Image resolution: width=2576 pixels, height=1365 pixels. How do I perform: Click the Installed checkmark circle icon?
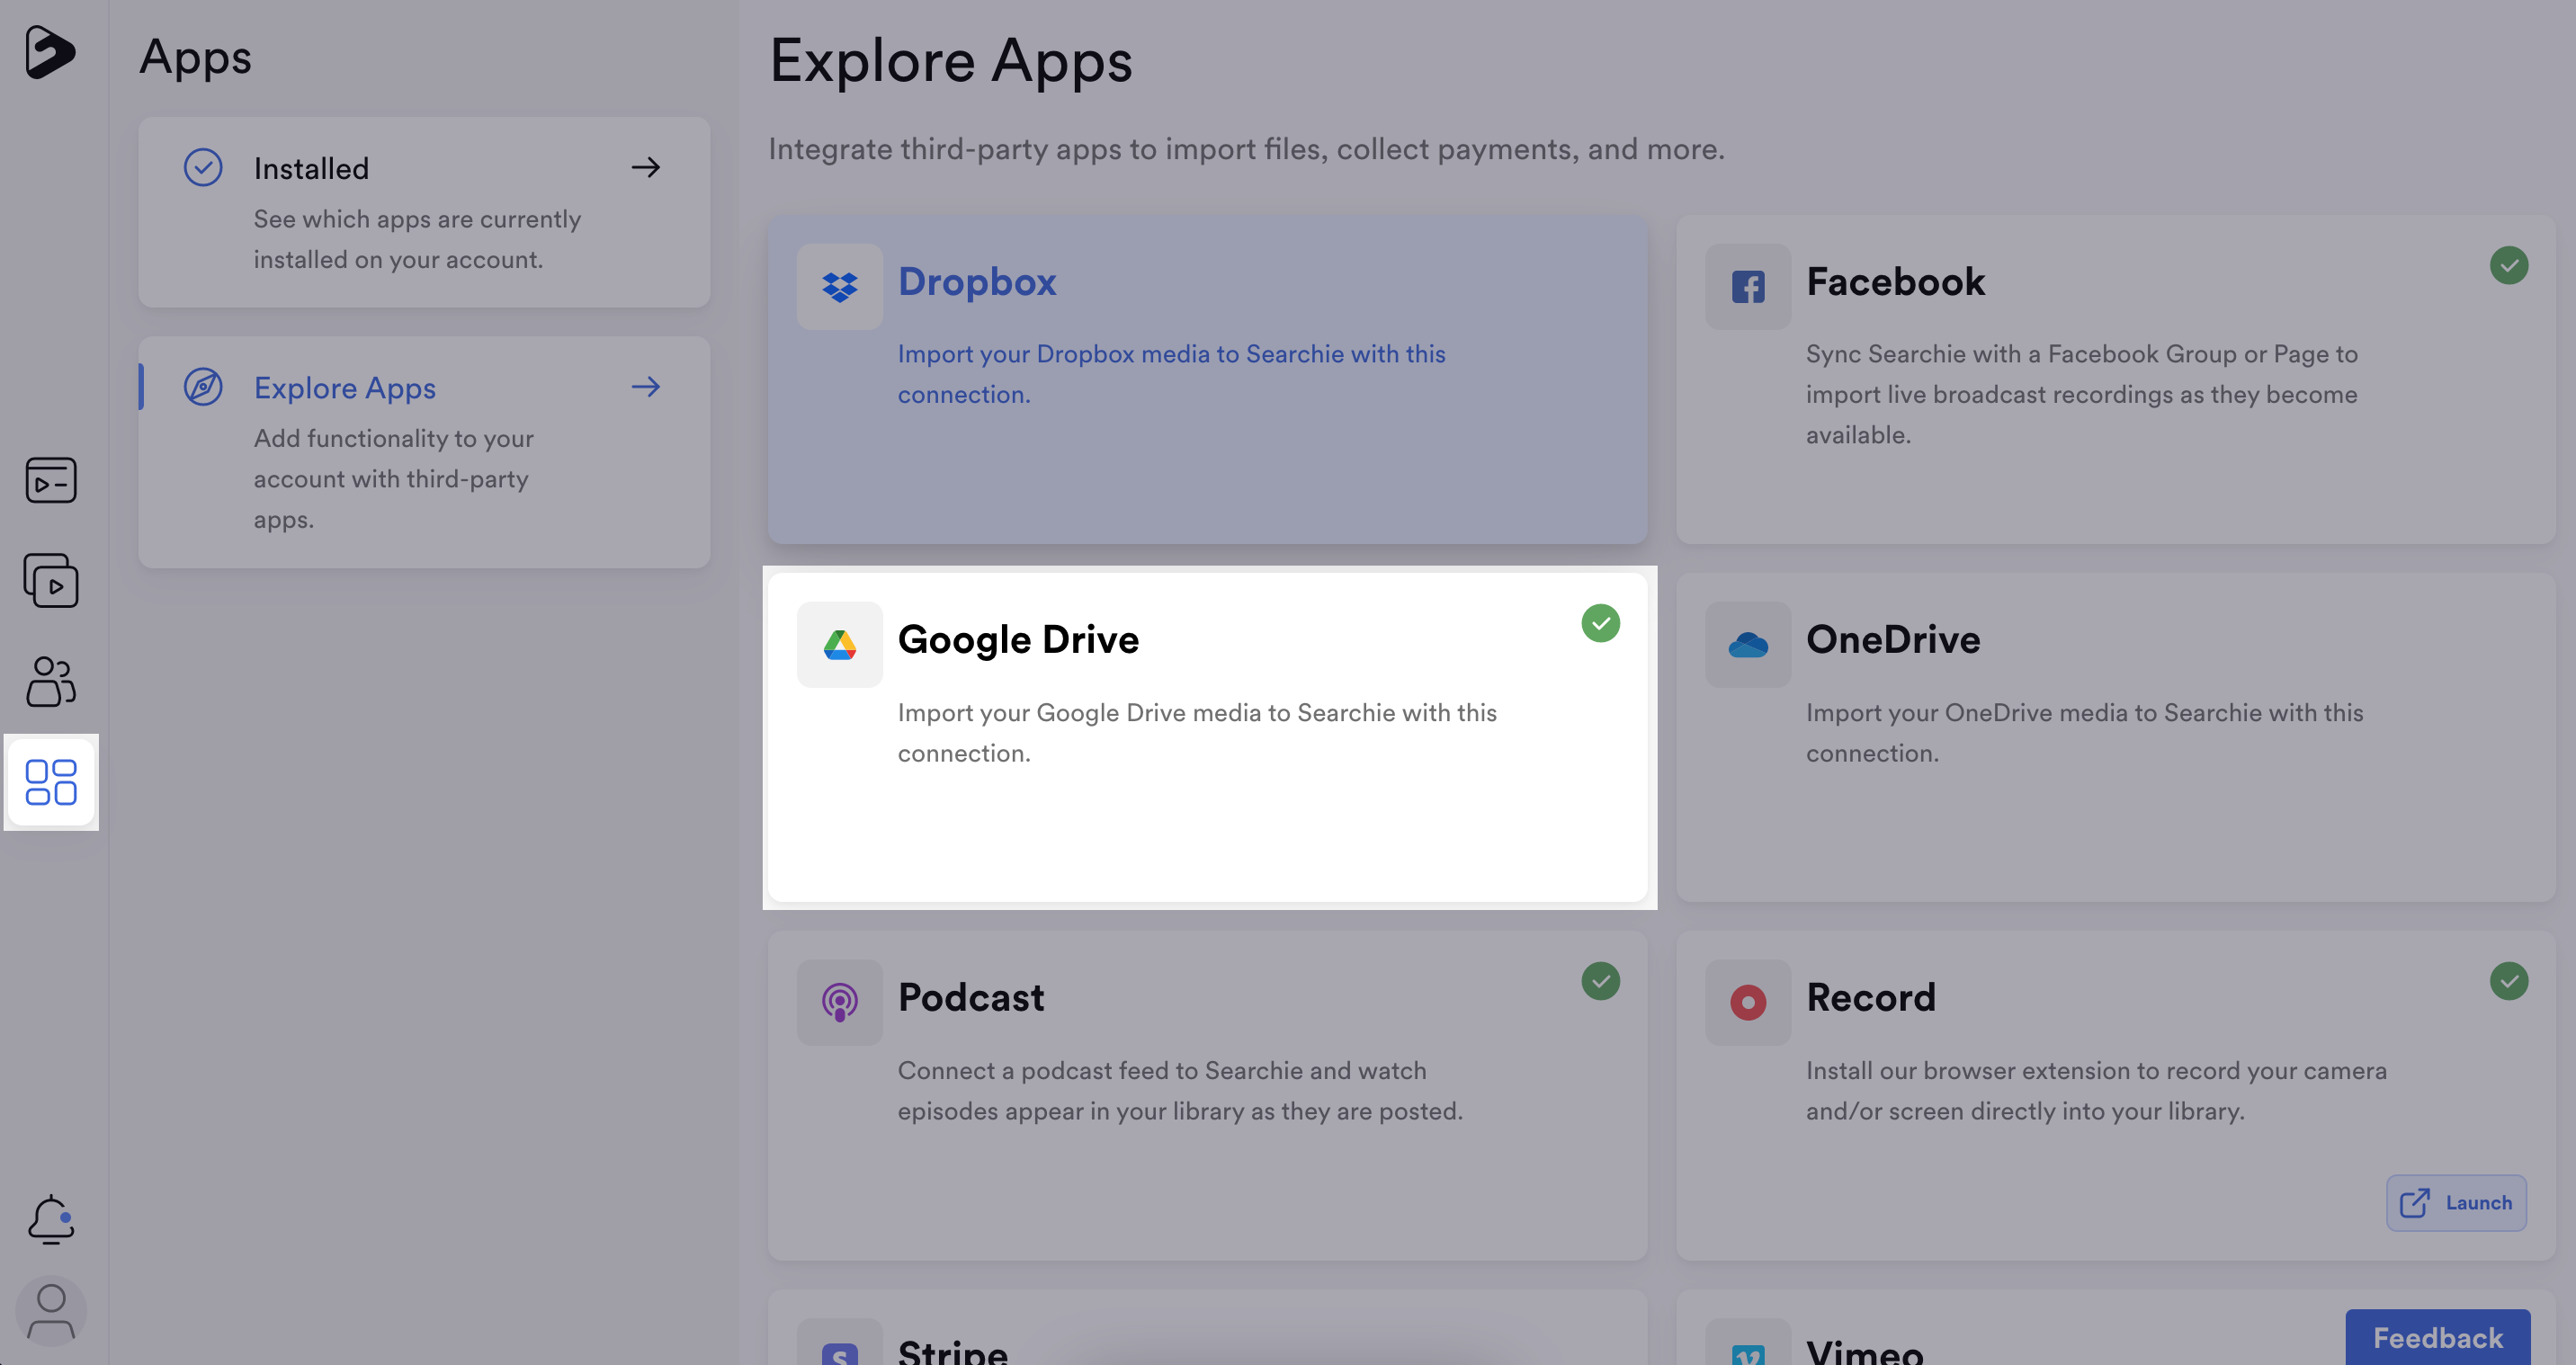(x=203, y=168)
